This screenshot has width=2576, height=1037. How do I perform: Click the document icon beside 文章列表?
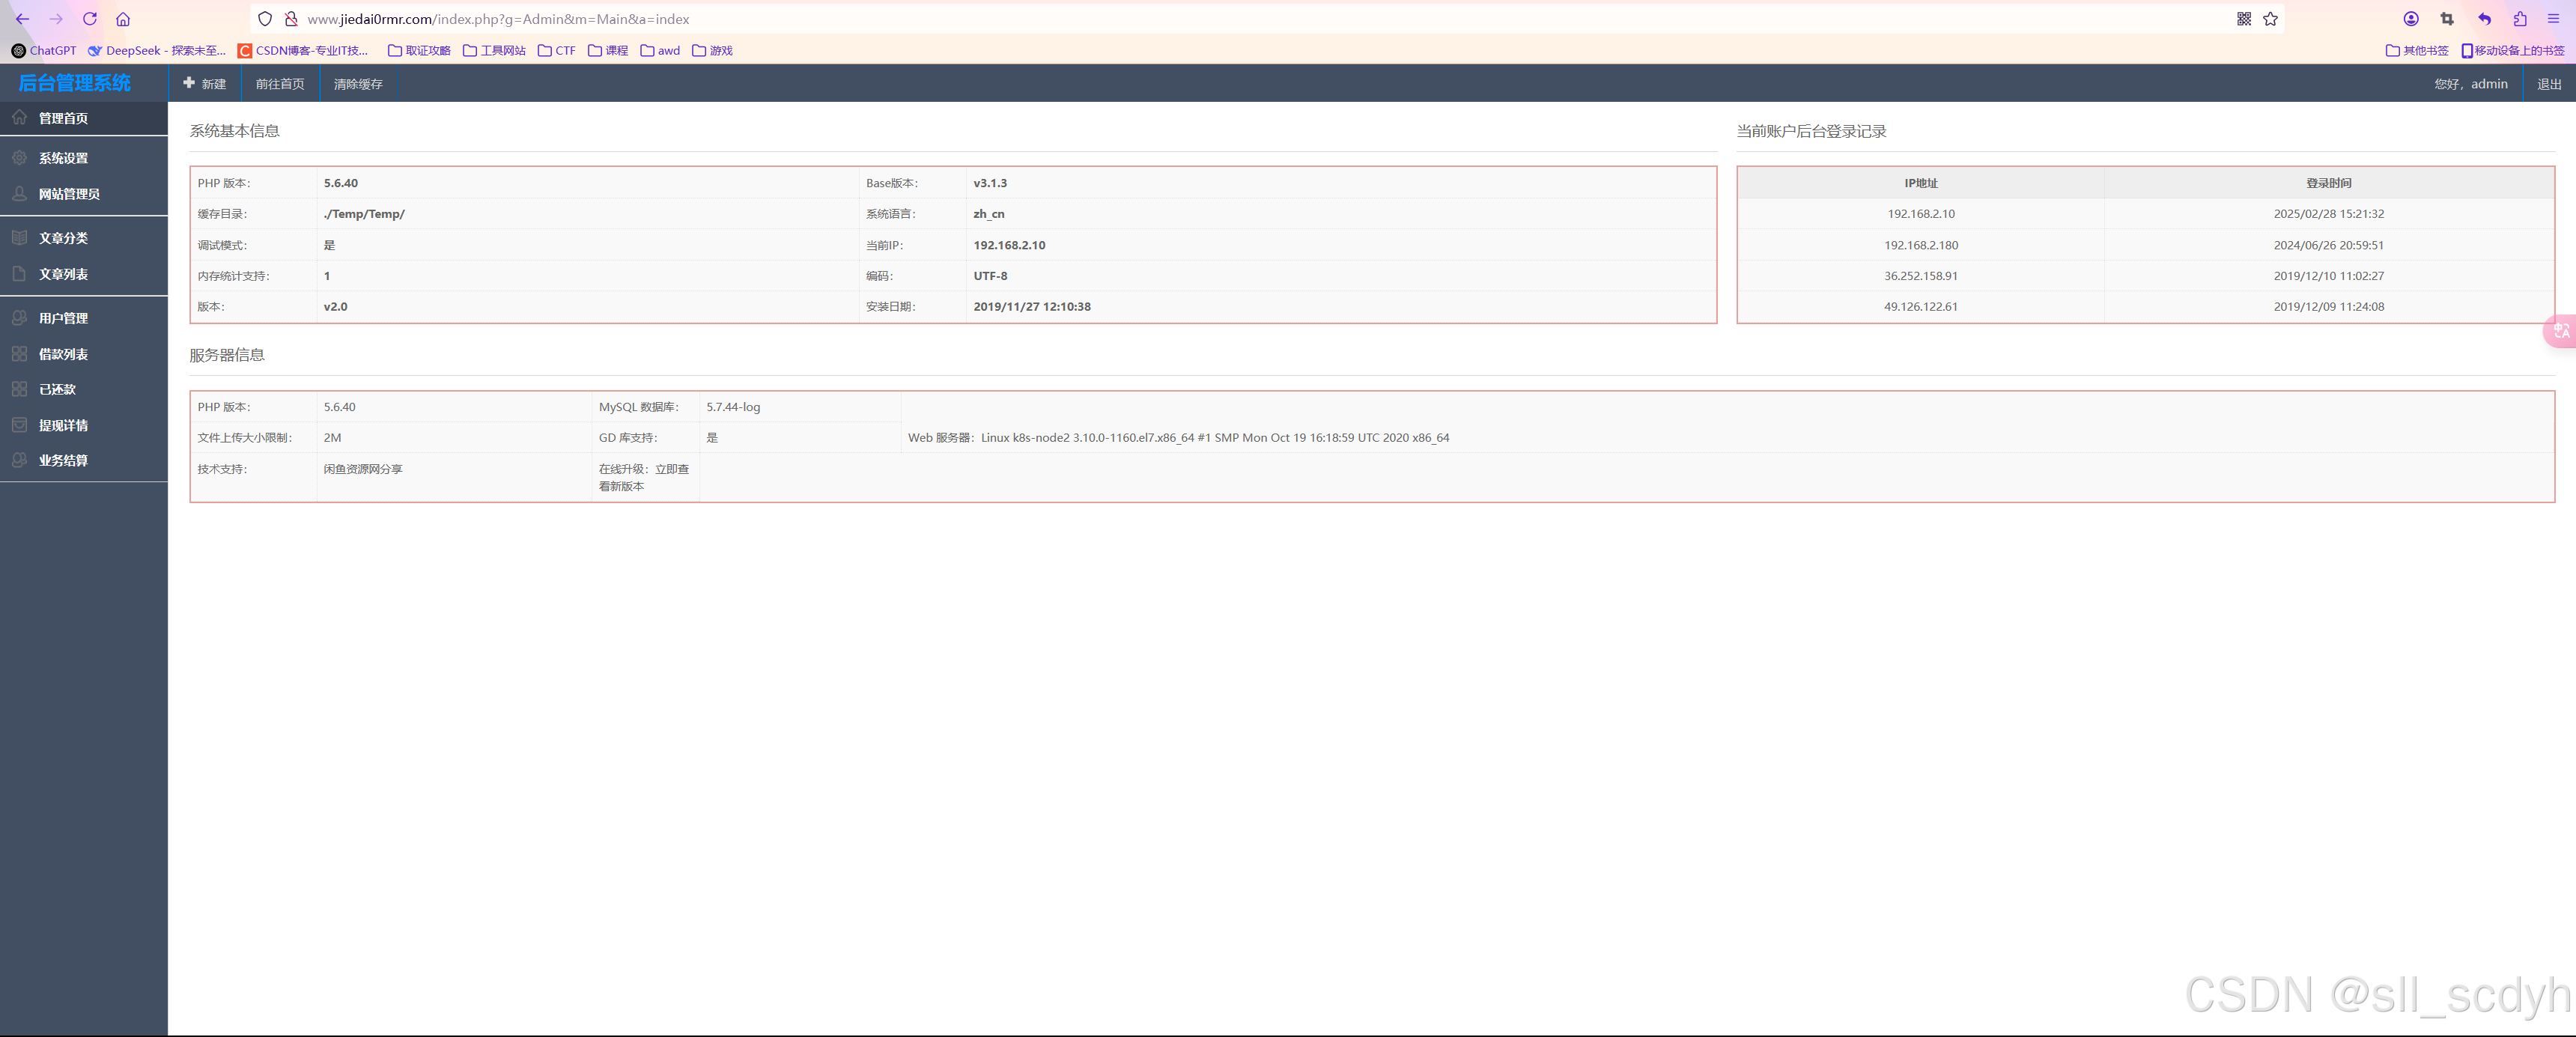(x=19, y=273)
